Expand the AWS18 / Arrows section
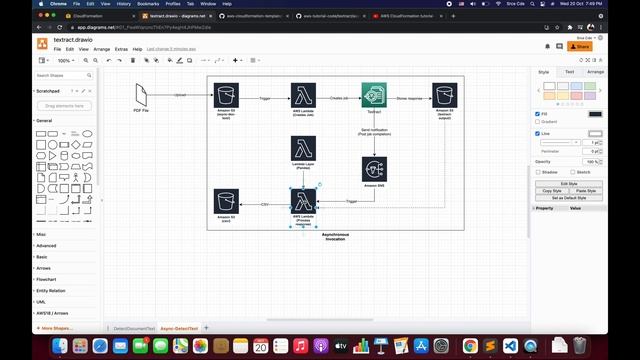 pyautogui.click(x=51, y=313)
